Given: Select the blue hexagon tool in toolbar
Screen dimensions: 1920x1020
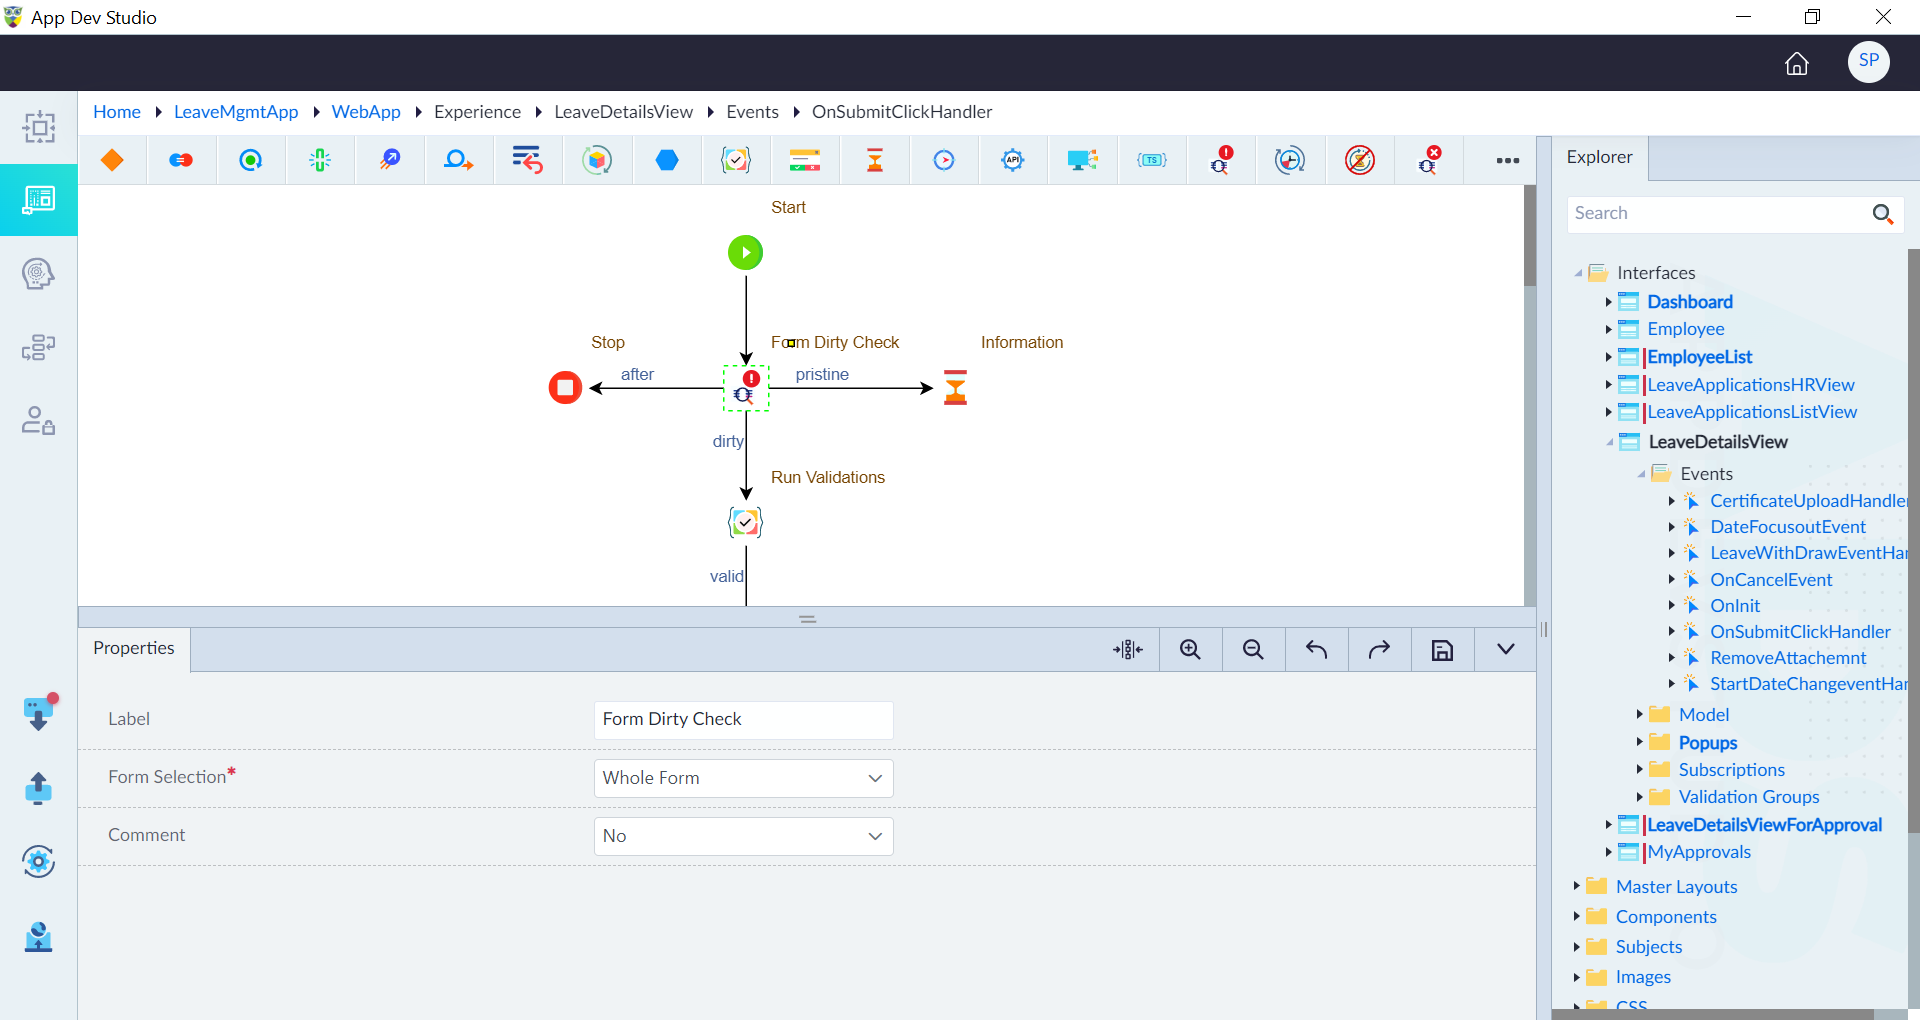Looking at the screenshot, I should [x=667, y=160].
